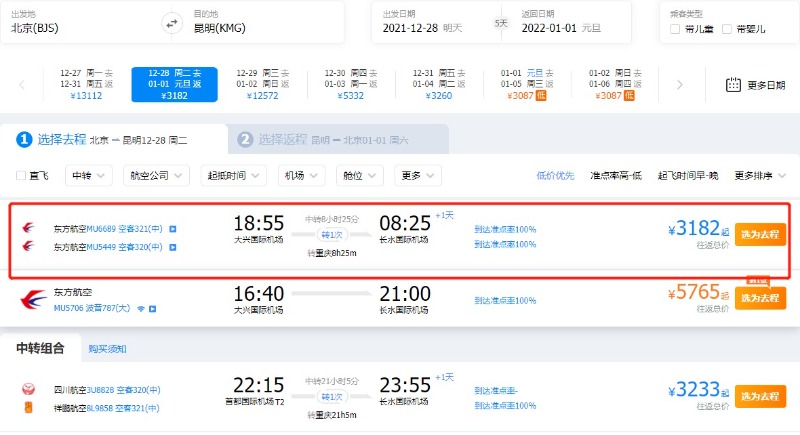The image size is (800, 435).
Task: Enable the 带儿童 checkbox
Action: pos(675,29)
